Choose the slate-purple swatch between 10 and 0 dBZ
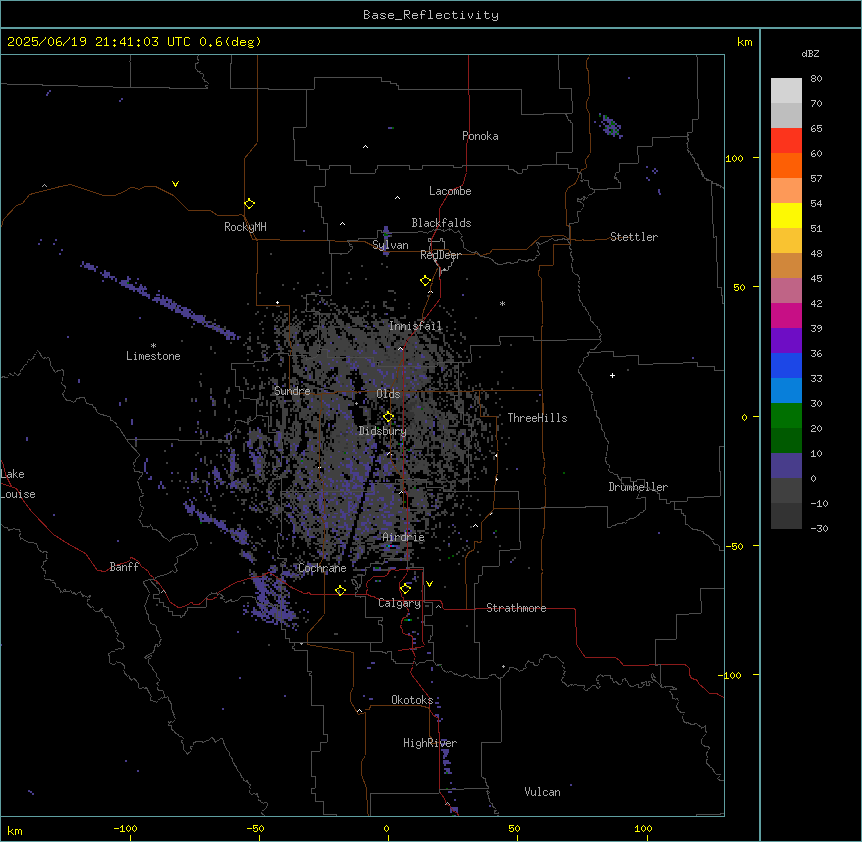Image resolution: width=862 pixels, height=842 pixels. (x=786, y=466)
